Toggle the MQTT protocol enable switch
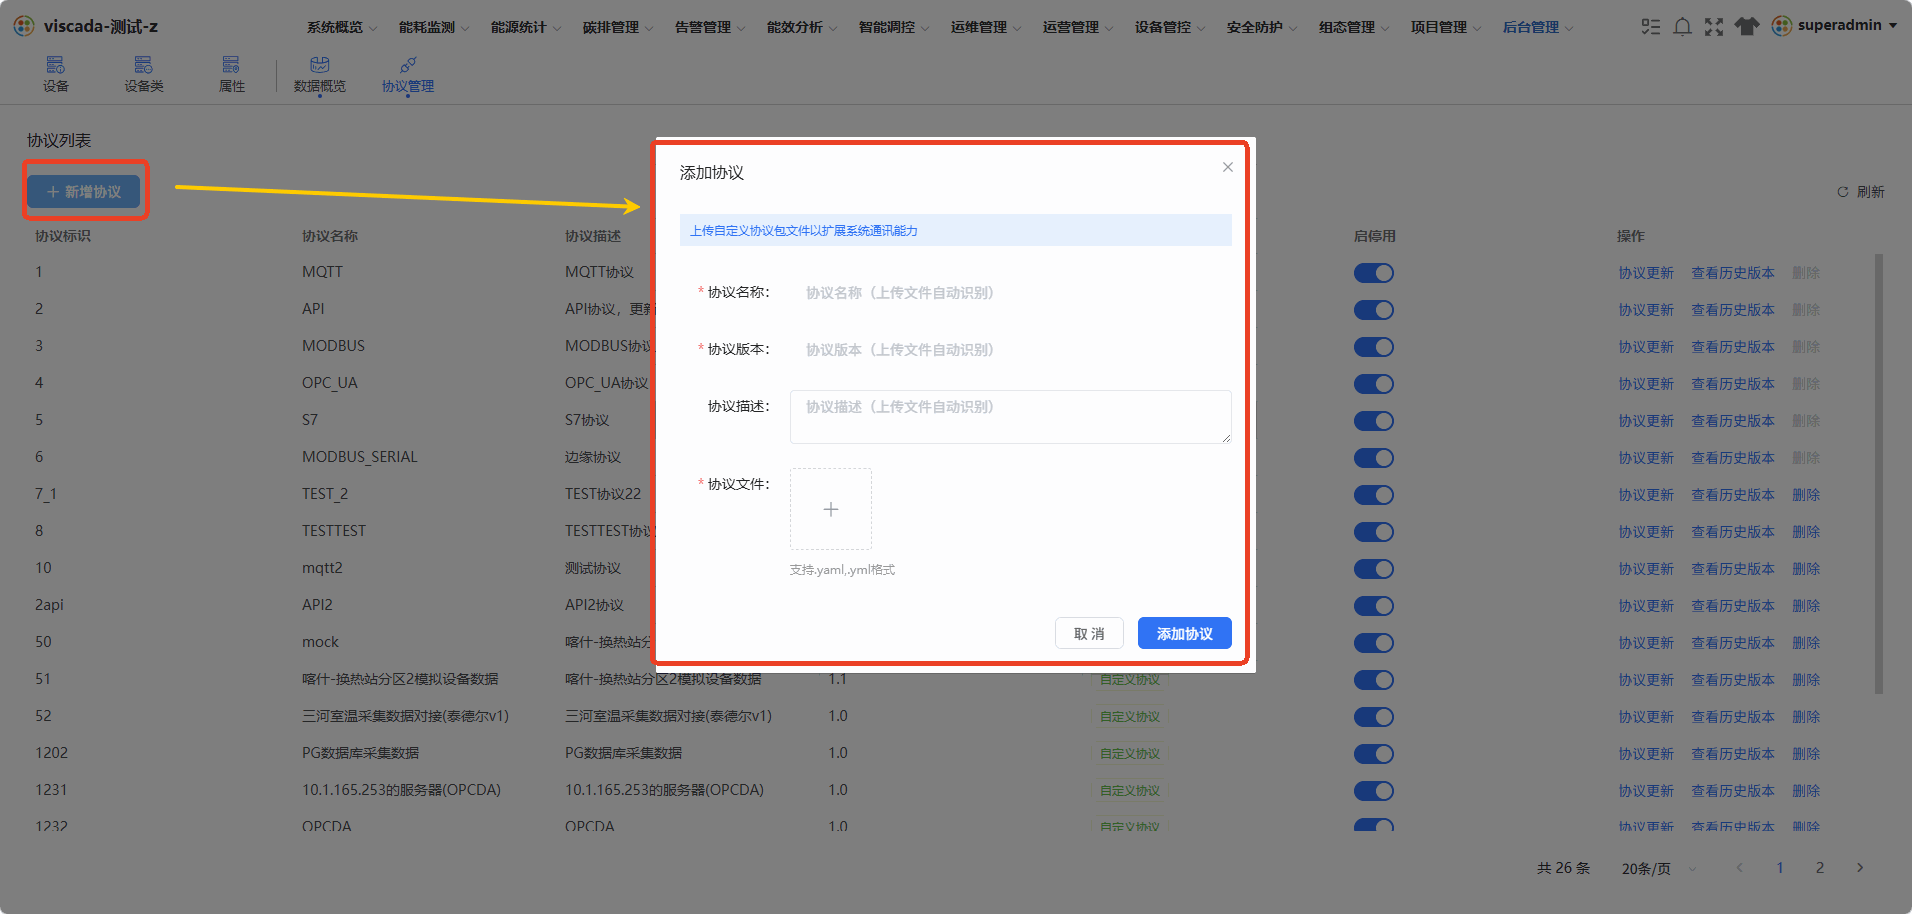Image resolution: width=1912 pixels, height=914 pixels. click(1374, 273)
